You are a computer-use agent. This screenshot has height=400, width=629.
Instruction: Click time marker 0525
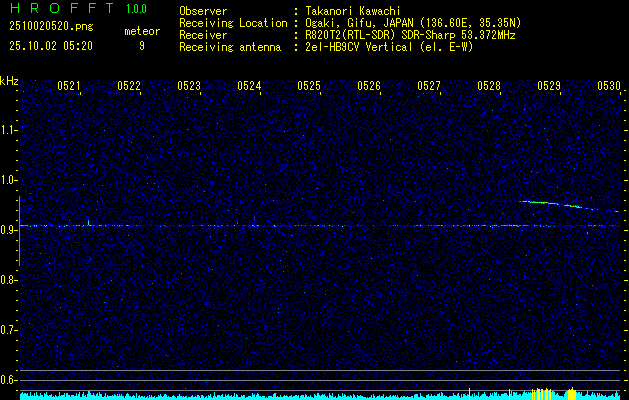point(309,85)
